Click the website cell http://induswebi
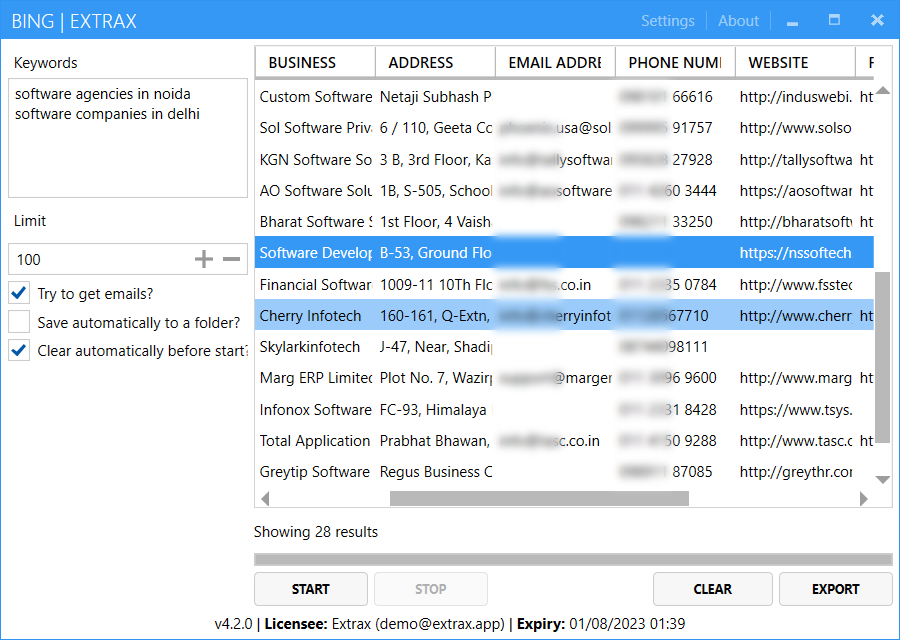This screenshot has height=640, width=900. [796, 96]
